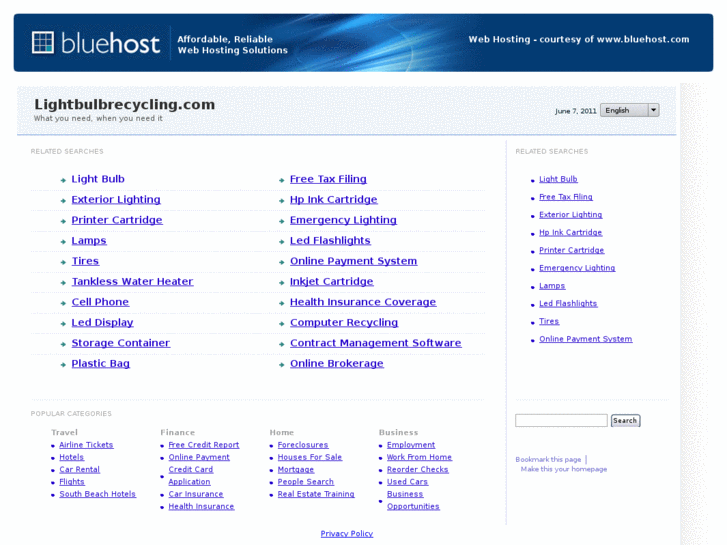Open the main Emergency Lighting link
The height and width of the screenshot is (545, 727).
tap(343, 220)
